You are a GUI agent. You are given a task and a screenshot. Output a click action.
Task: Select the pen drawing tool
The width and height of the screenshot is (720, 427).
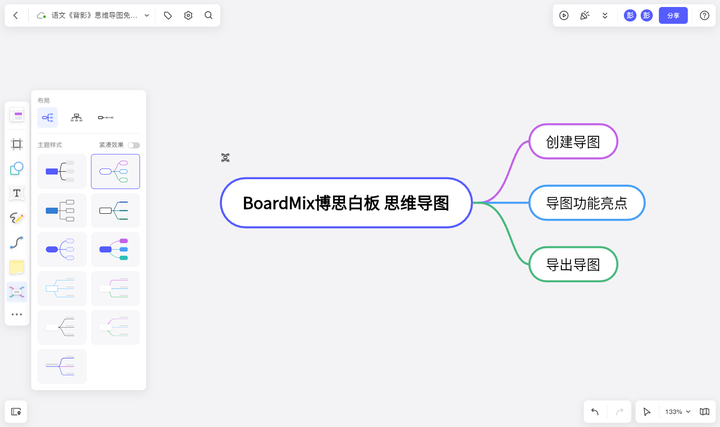click(17, 218)
